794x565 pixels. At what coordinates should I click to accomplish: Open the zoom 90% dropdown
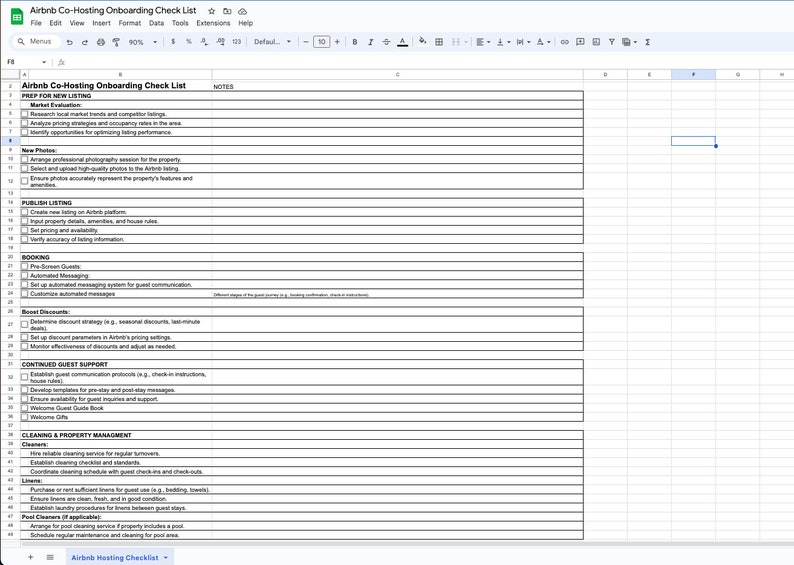tap(143, 42)
